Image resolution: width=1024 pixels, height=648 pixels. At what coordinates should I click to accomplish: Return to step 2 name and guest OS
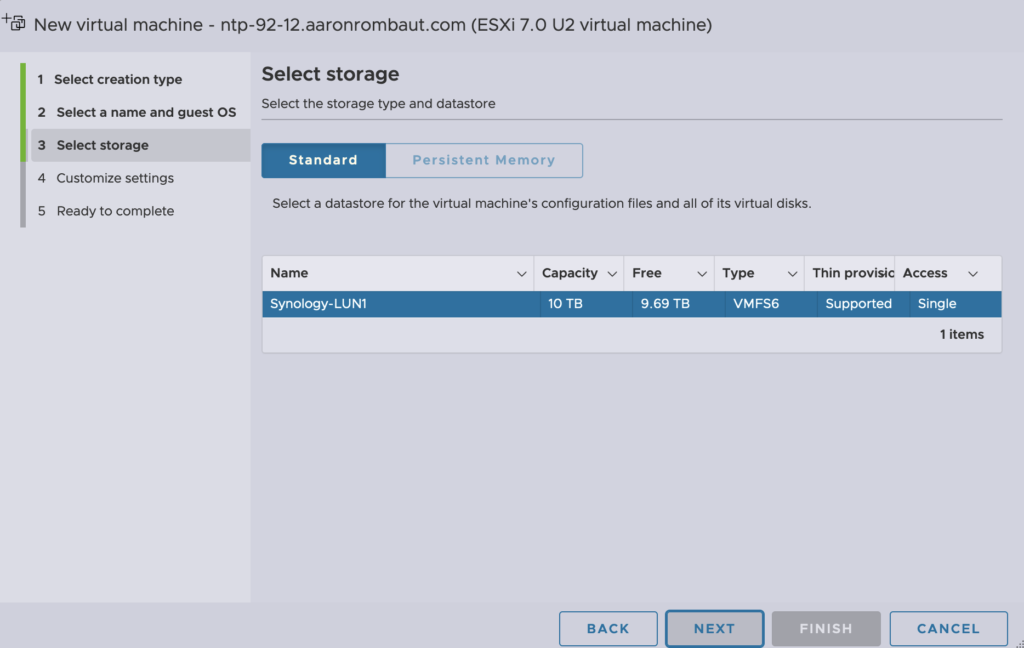tap(146, 112)
